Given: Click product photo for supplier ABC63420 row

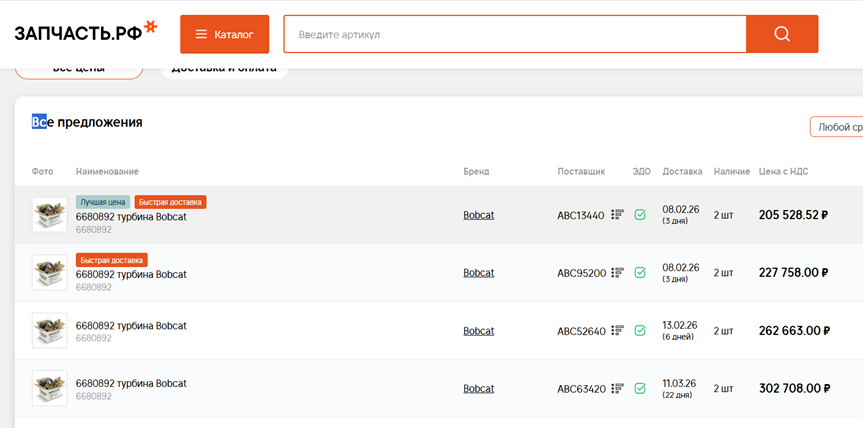Looking at the screenshot, I should tap(50, 388).
